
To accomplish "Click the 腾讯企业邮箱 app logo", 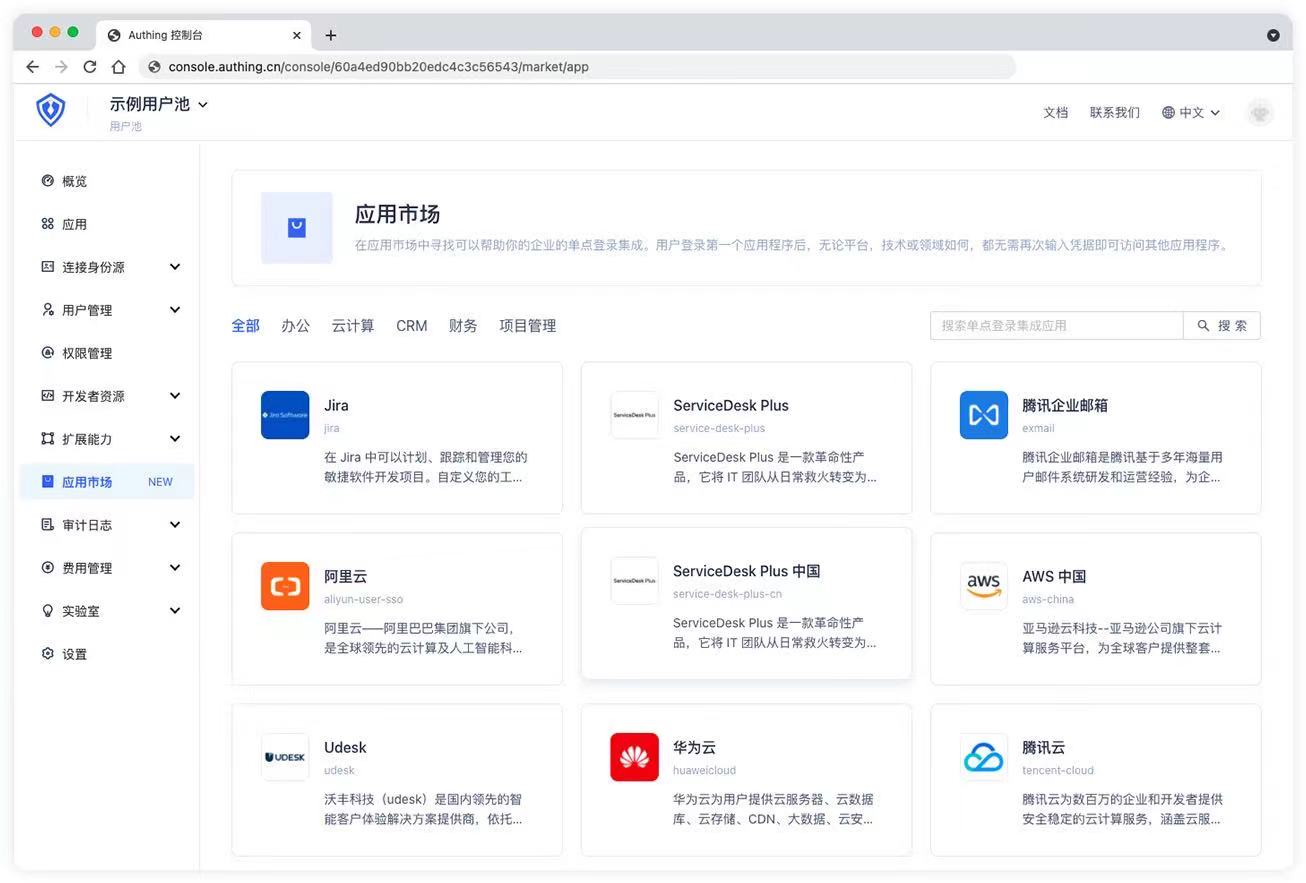I will coord(984,415).
